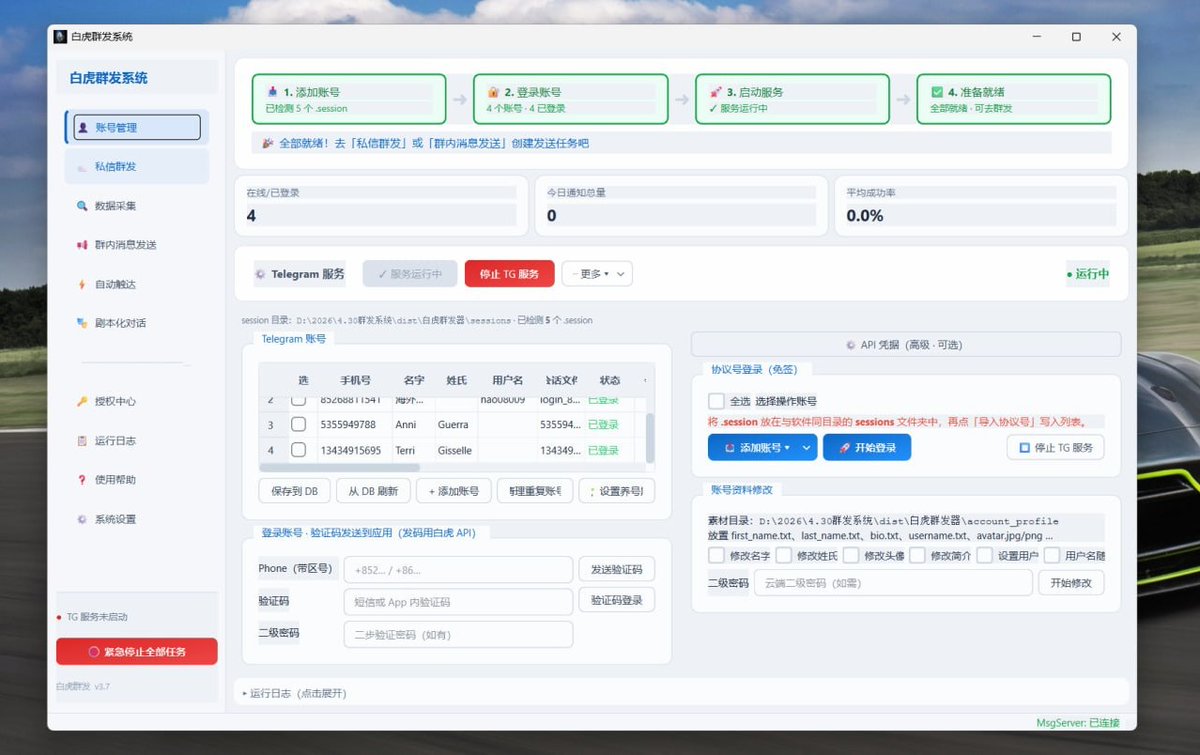The image size is (1200, 755).
Task: Focus the 二步验证密码 input field
Action: click(x=458, y=635)
